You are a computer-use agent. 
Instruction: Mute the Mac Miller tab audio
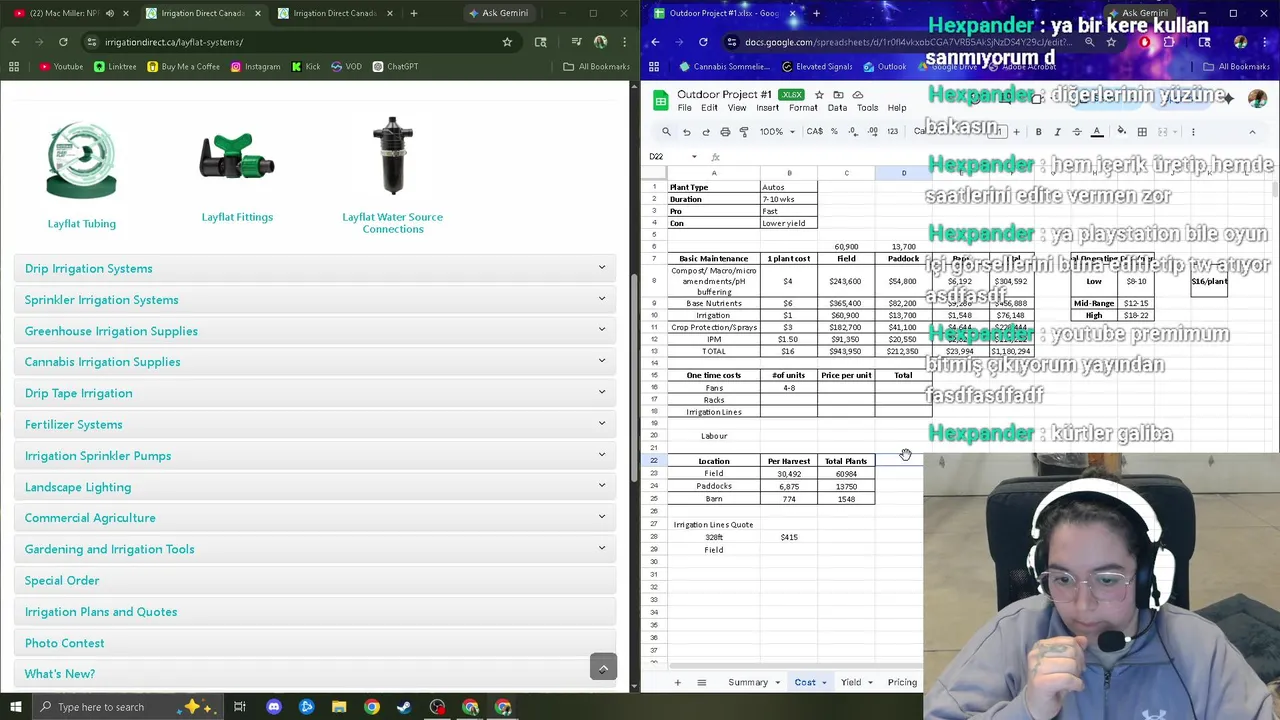(110, 13)
